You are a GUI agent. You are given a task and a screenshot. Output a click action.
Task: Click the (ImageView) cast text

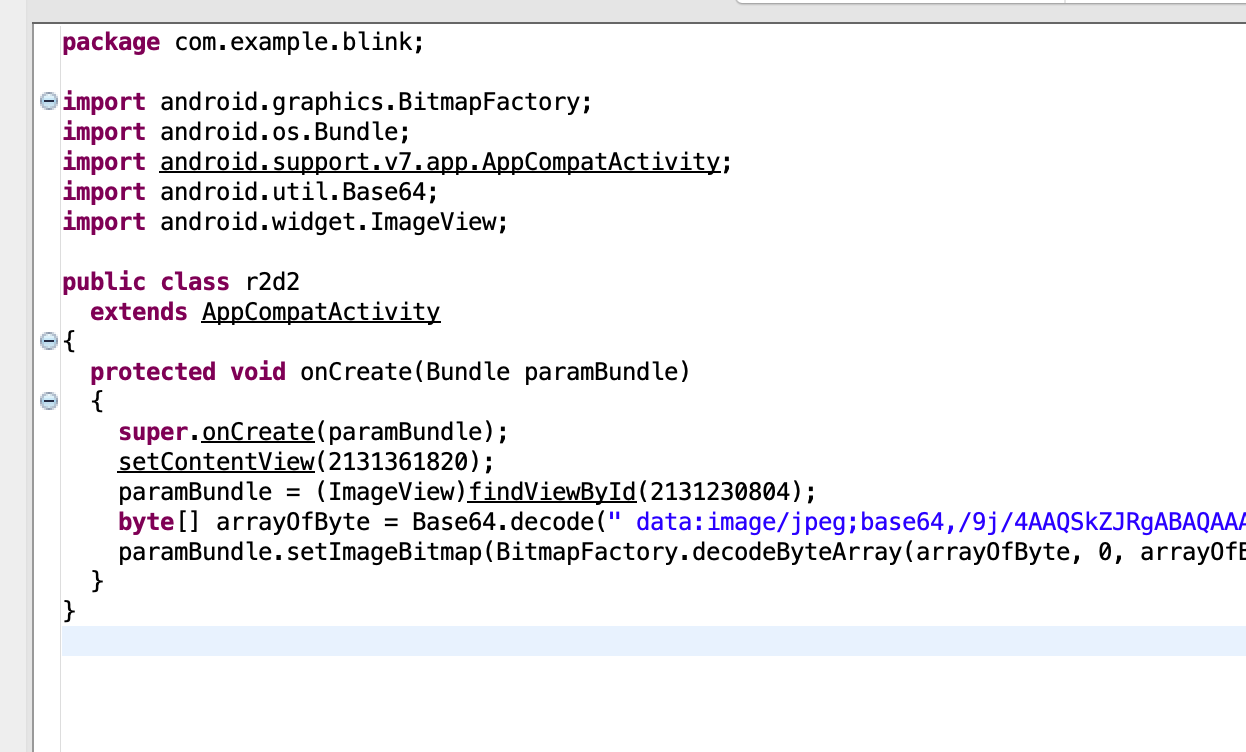tap(391, 492)
